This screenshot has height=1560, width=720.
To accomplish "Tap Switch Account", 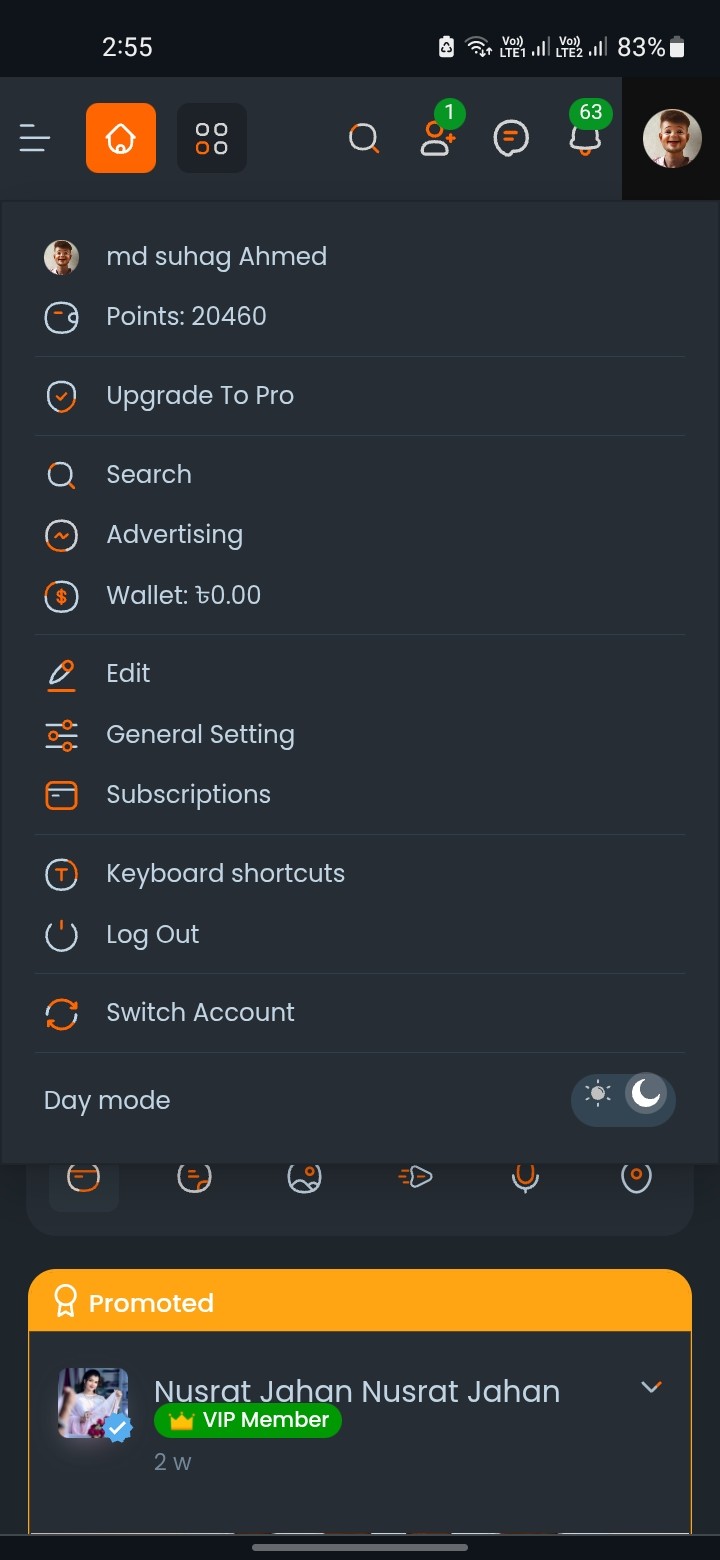I will coord(200,1013).
